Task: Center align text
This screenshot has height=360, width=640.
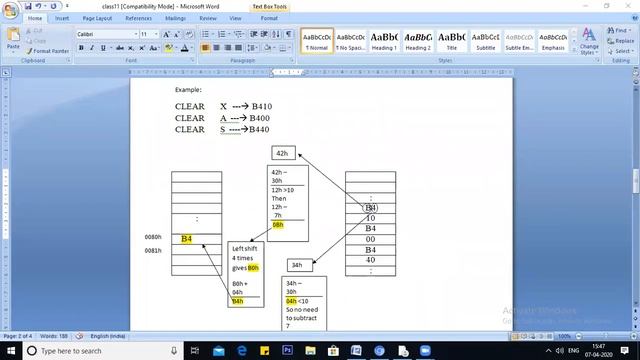Action: (x=216, y=48)
